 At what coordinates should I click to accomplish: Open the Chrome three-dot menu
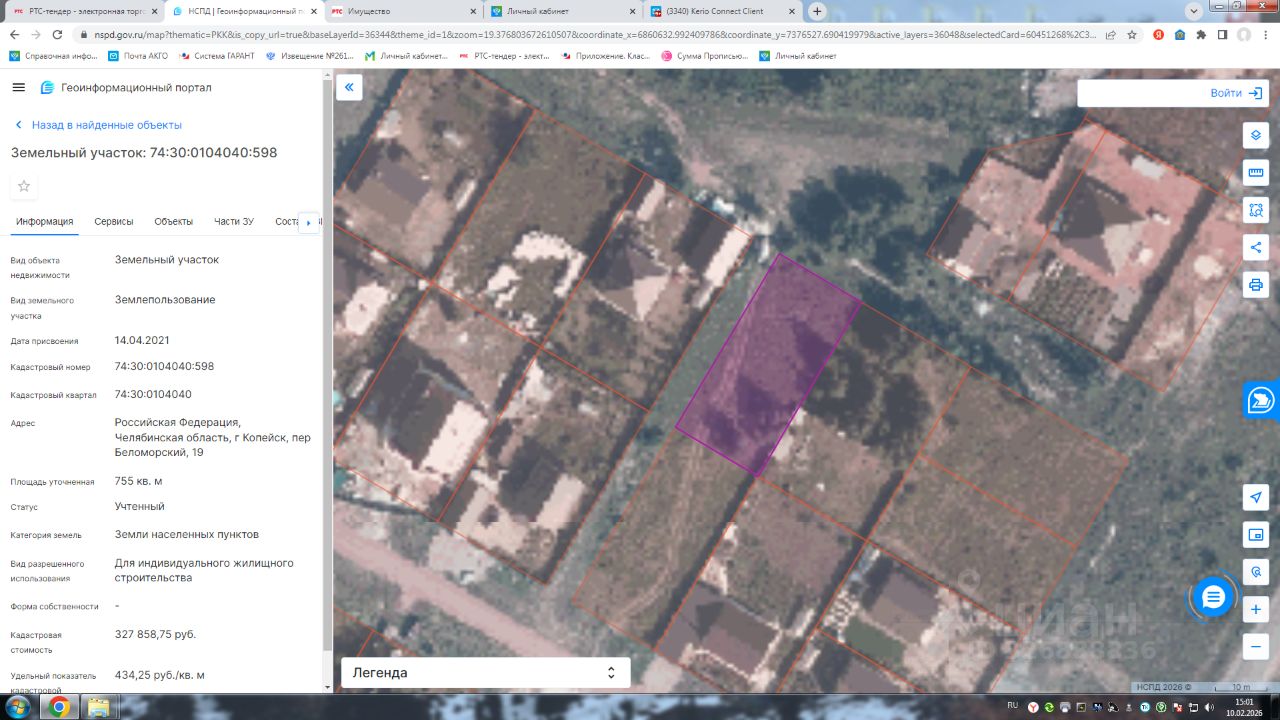coord(1266,34)
